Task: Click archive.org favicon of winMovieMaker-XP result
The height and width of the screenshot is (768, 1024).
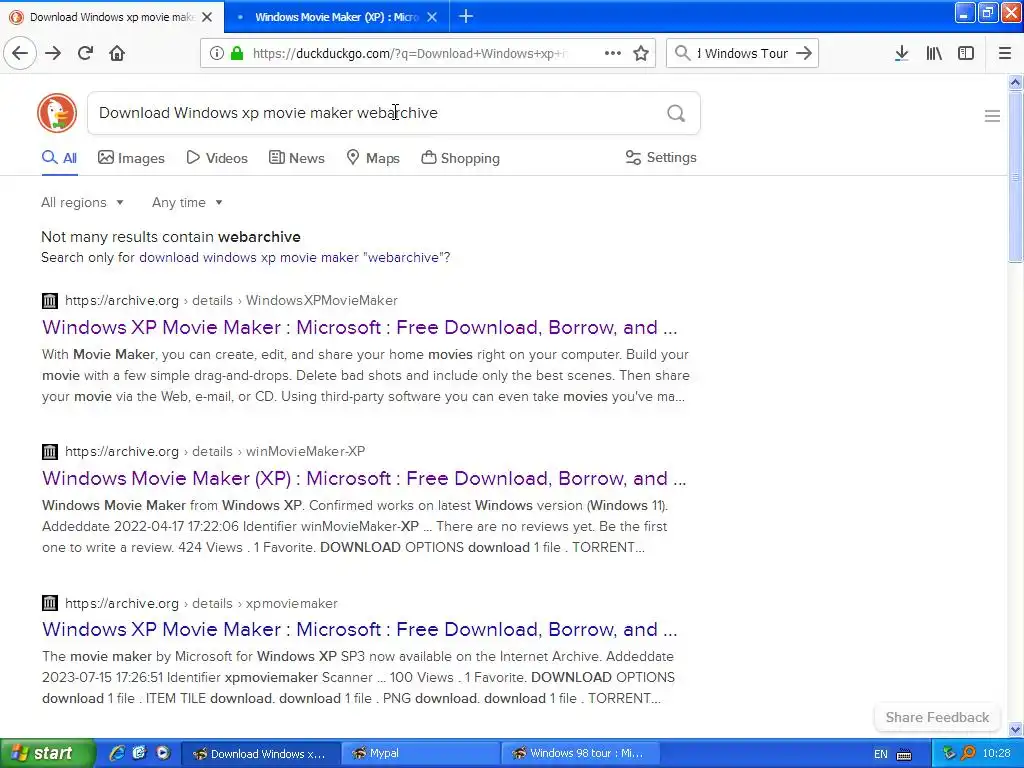Action: (x=50, y=451)
